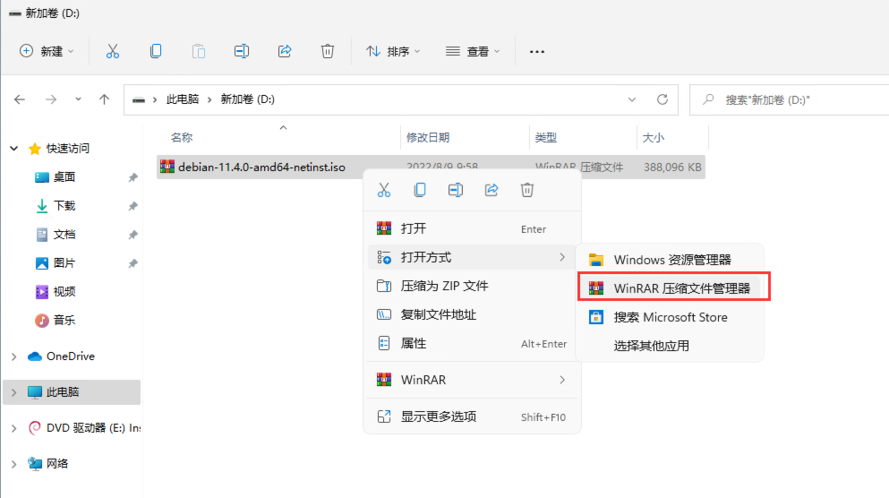The width and height of the screenshot is (889, 498).
Task: Select debian-11.4.0-amd64-netinst.iso file
Action: (x=261, y=167)
